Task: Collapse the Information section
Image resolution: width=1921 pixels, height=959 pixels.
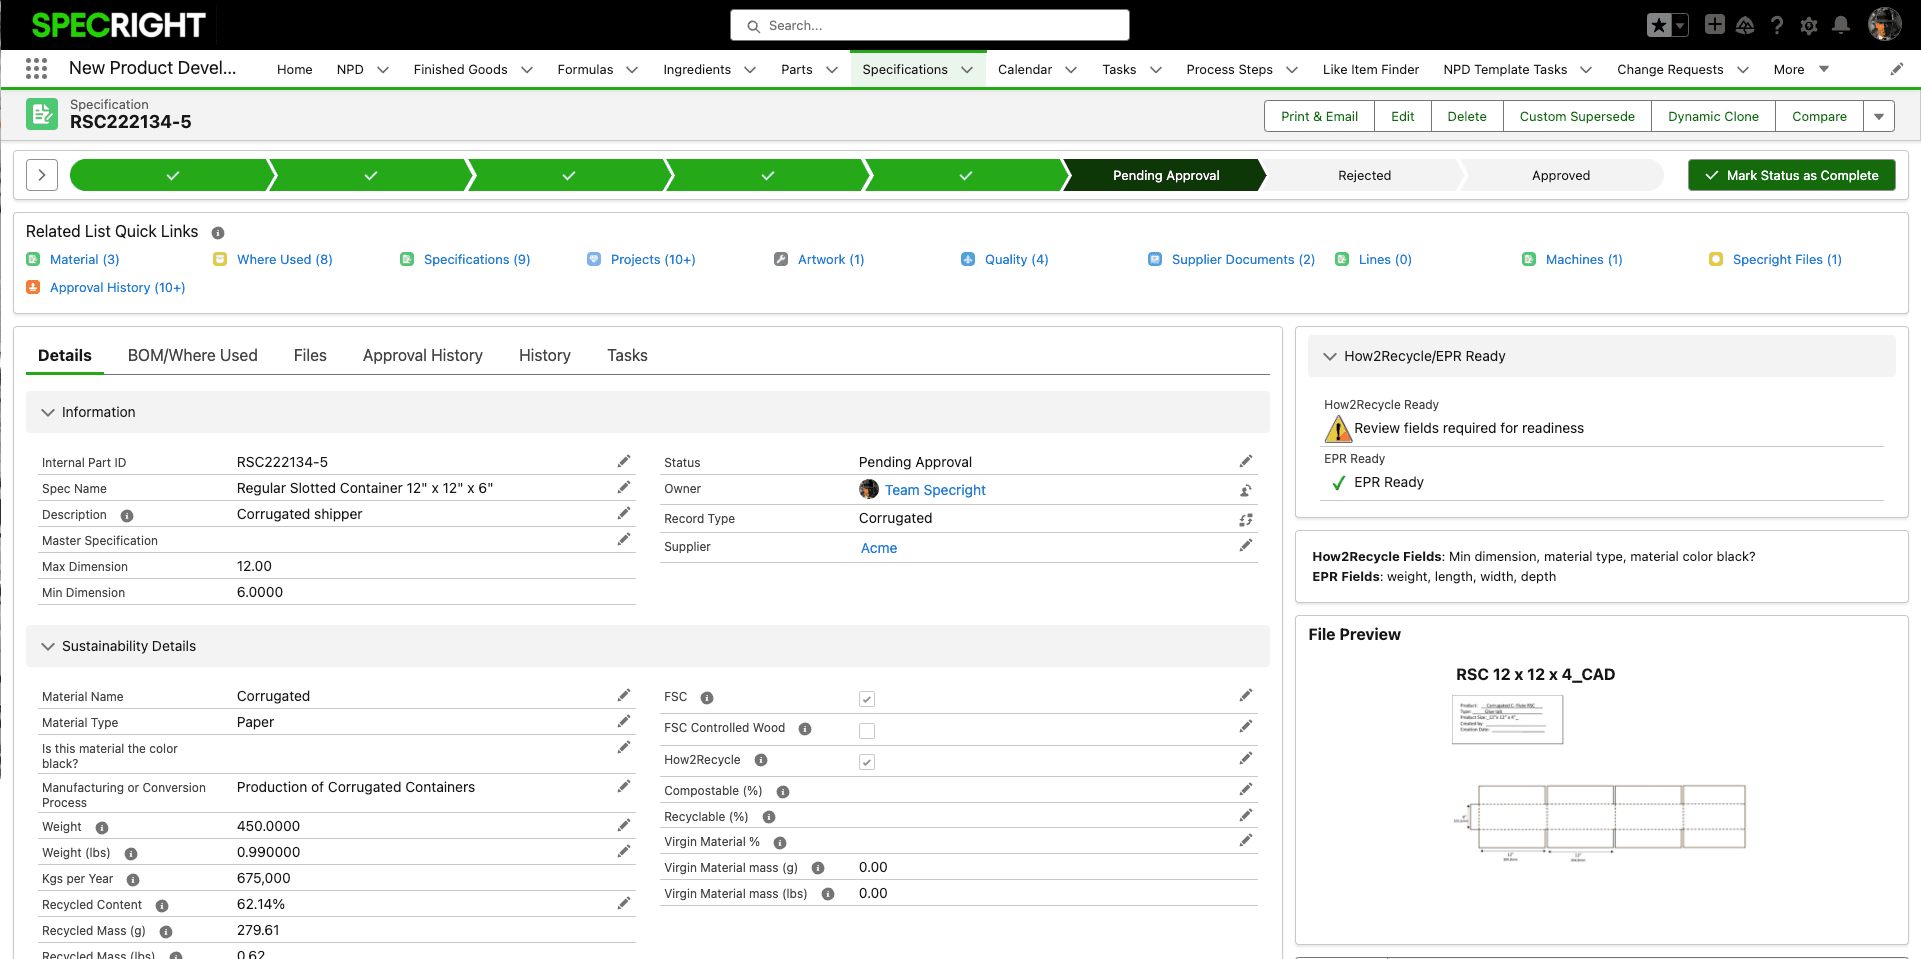Action: [48, 412]
